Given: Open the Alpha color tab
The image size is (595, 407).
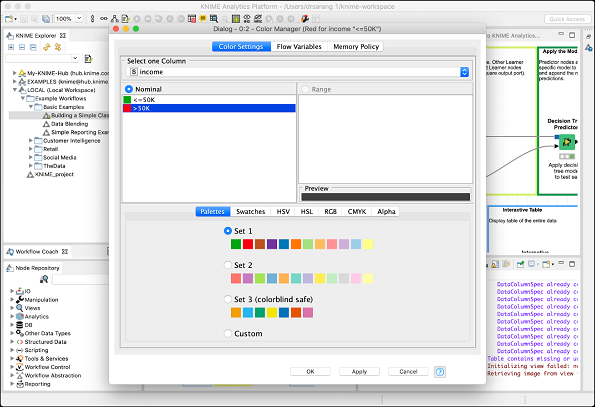Looking at the screenshot, I should pyautogui.click(x=386, y=212).
